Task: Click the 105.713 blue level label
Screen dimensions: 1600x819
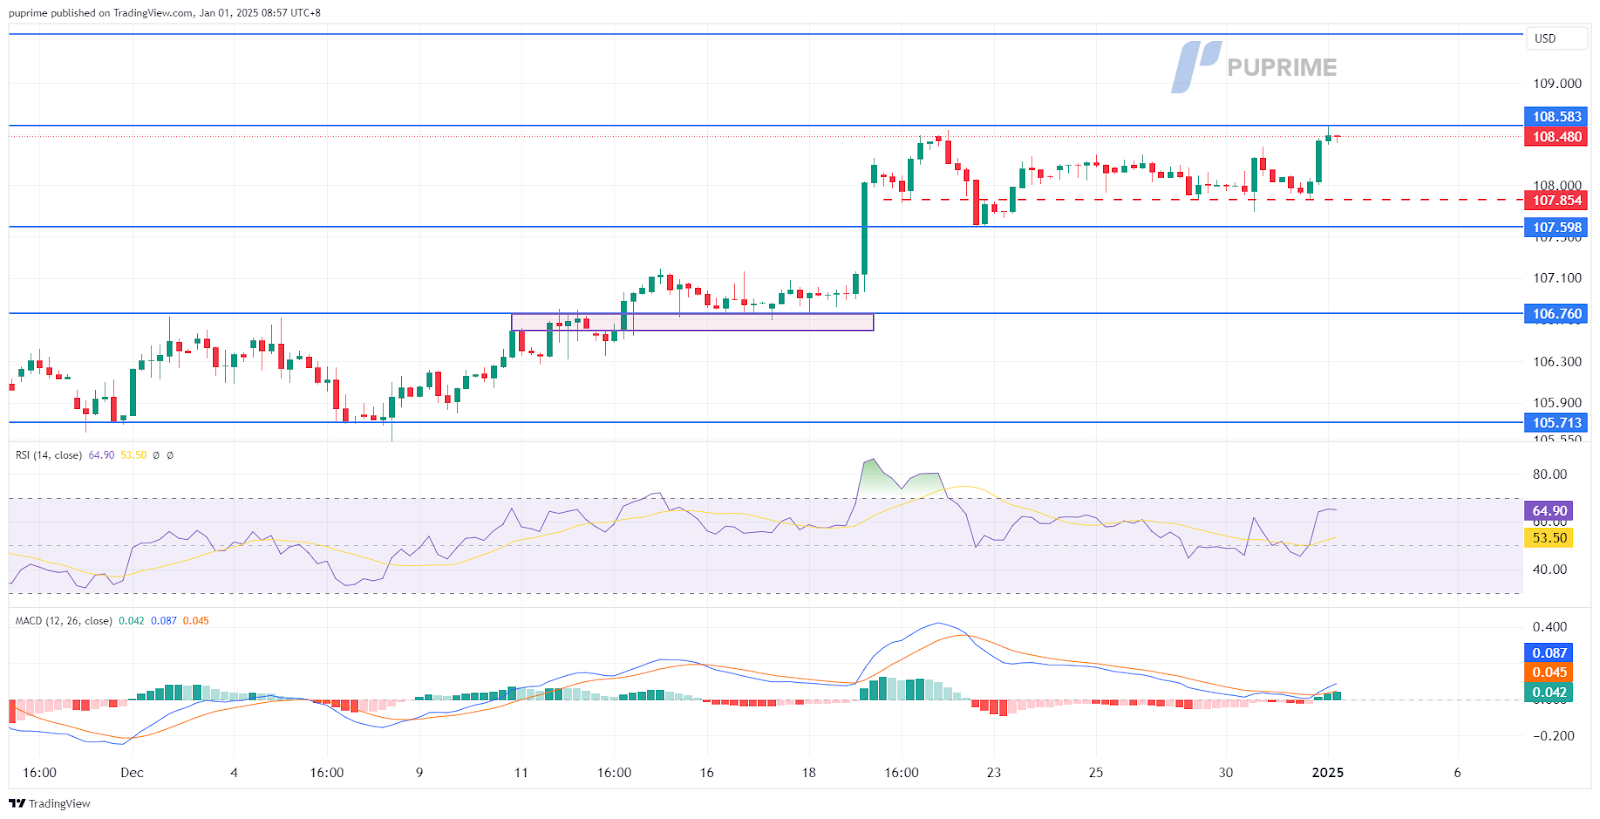Action: tap(1557, 423)
